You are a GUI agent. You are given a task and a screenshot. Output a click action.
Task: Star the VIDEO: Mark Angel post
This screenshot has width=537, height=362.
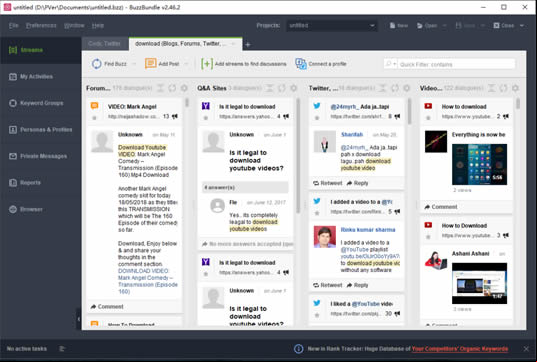(95, 118)
